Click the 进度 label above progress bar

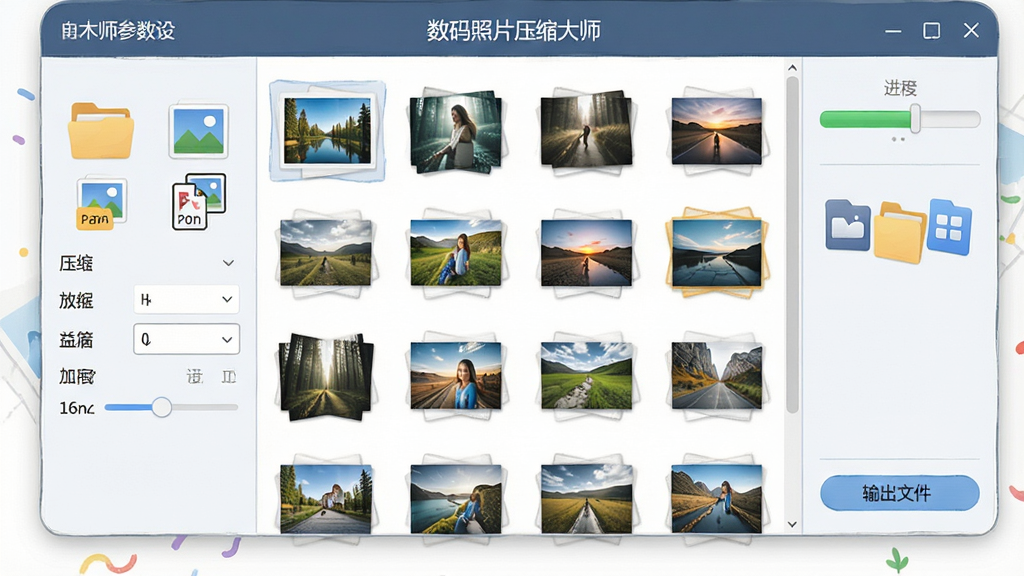[900, 88]
